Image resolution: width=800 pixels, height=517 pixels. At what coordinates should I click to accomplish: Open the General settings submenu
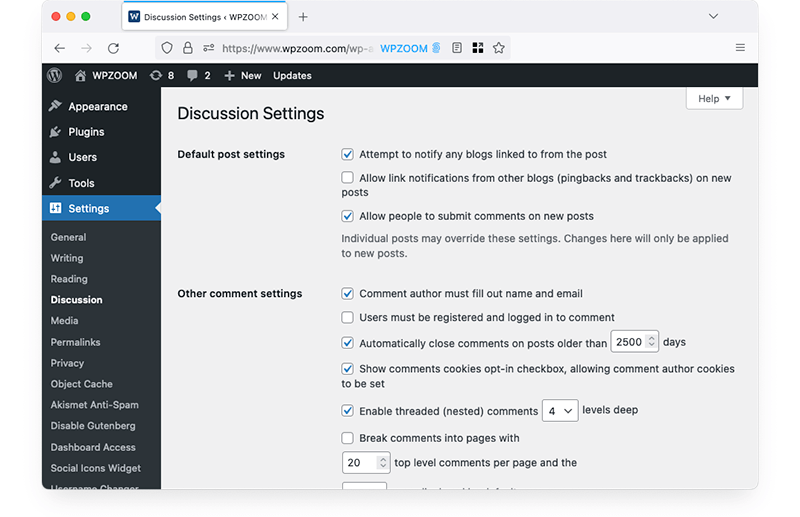coord(68,237)
